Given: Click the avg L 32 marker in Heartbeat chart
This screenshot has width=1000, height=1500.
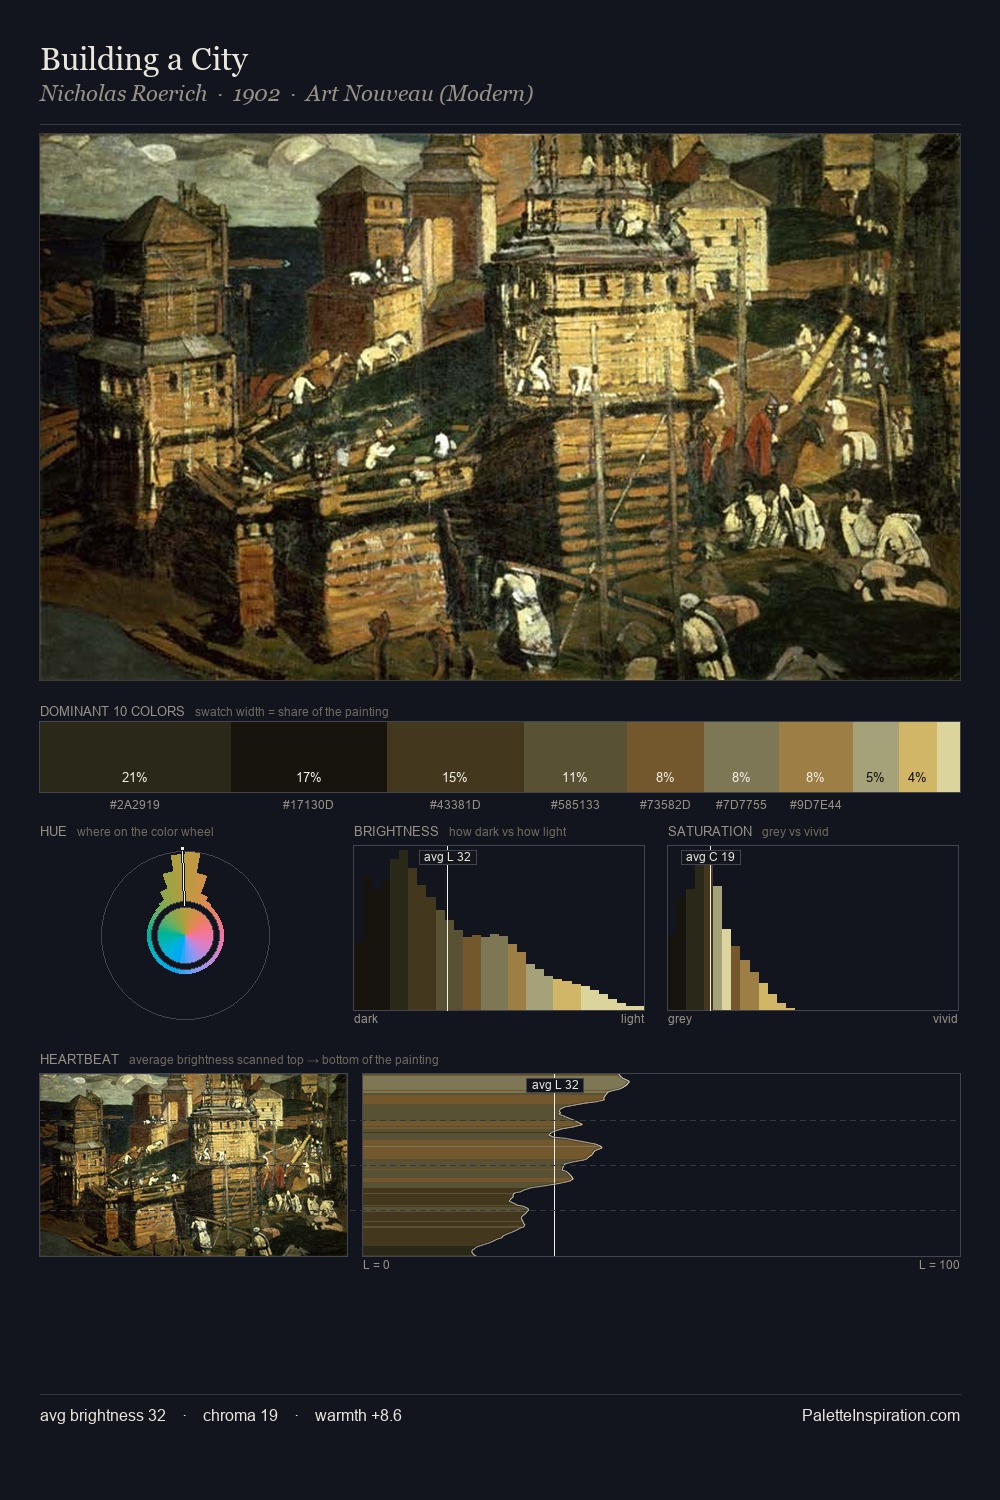Looking at the screenshot, I should coord(555,1085).
